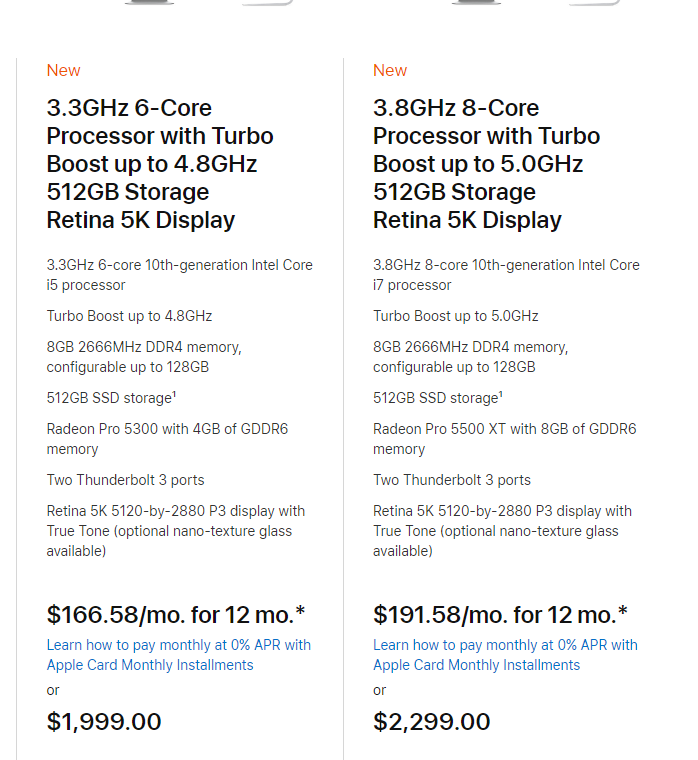Select the 3.8GHz 8-Core Processor heading
The image size is (698, 760).
(x=486, y=164)
